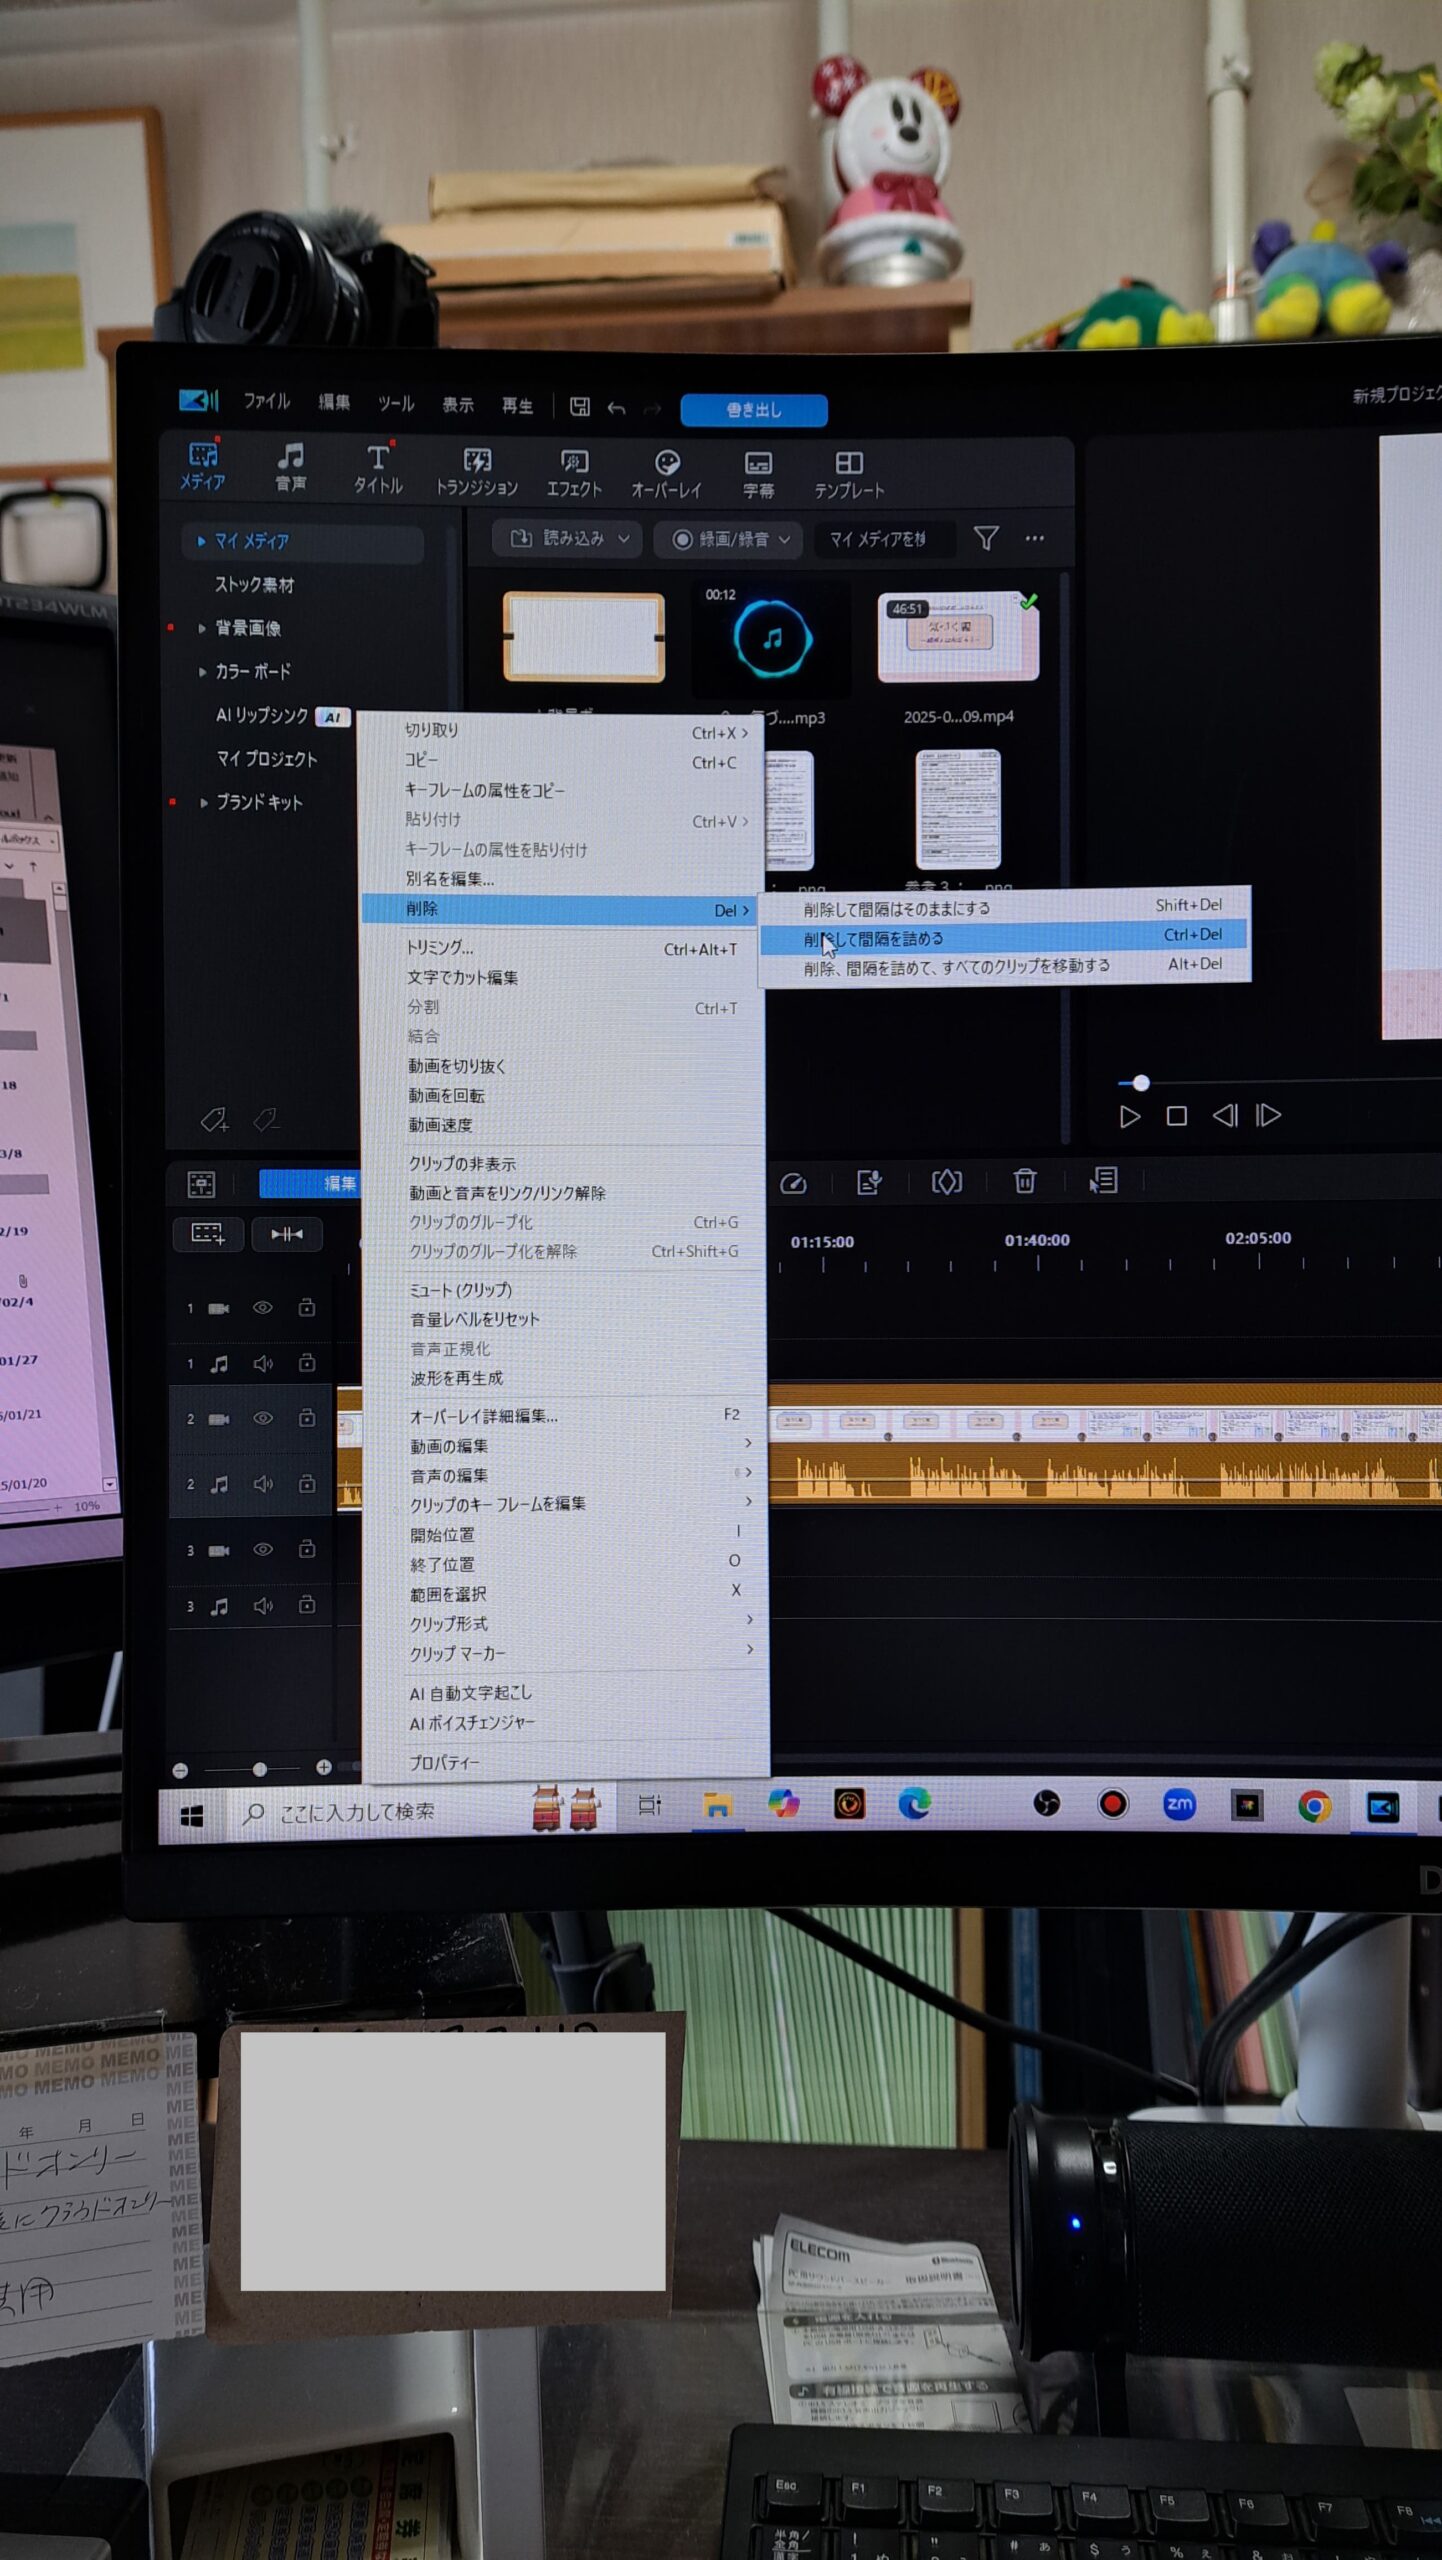Click the media library filter funnel icon

click(x=986, y=538)
